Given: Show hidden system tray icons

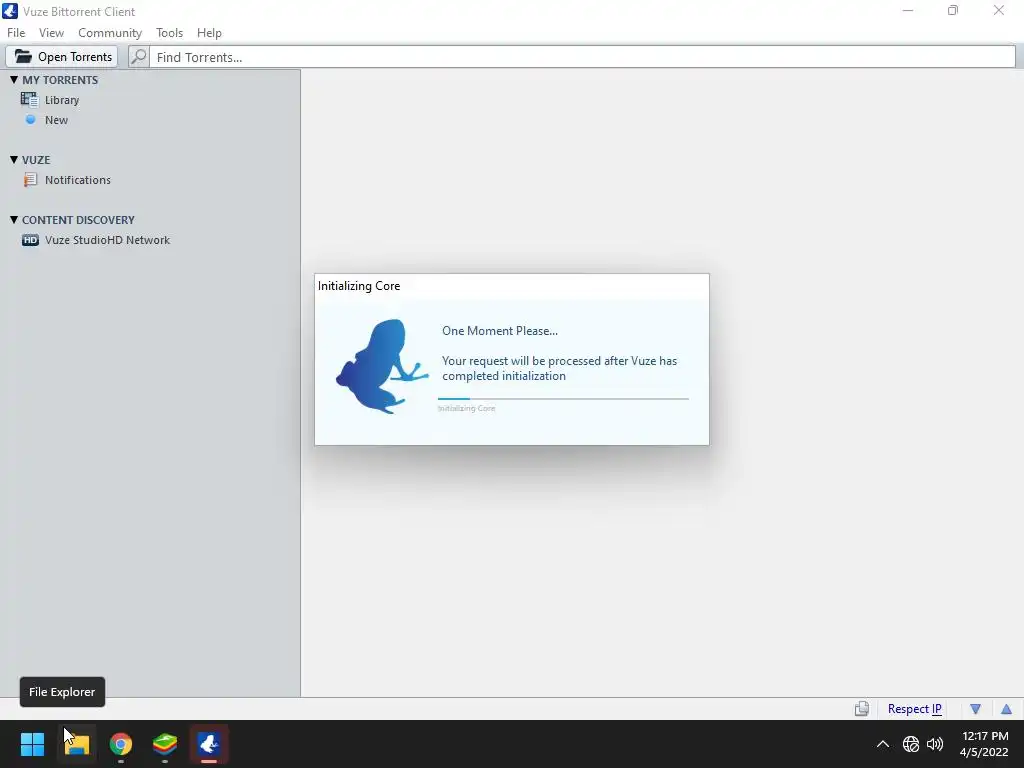Looking at the screenshot, I should pos(882,744).
